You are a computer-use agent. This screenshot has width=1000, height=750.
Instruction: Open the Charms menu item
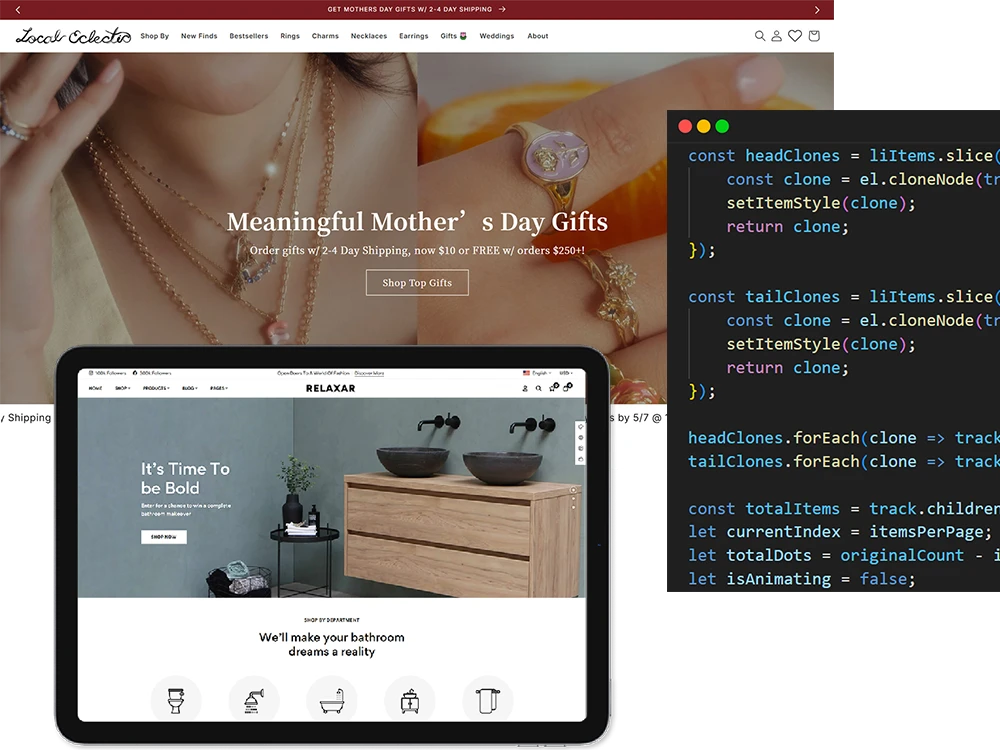click(325, 36)
